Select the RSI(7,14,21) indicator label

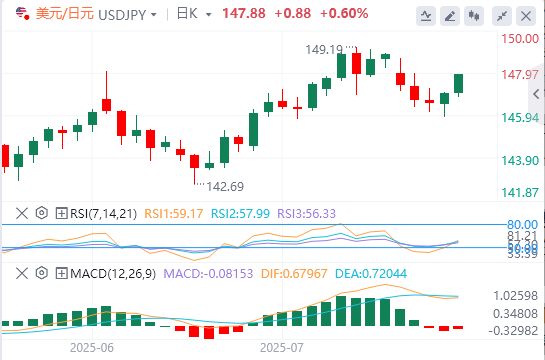point(103,213)
